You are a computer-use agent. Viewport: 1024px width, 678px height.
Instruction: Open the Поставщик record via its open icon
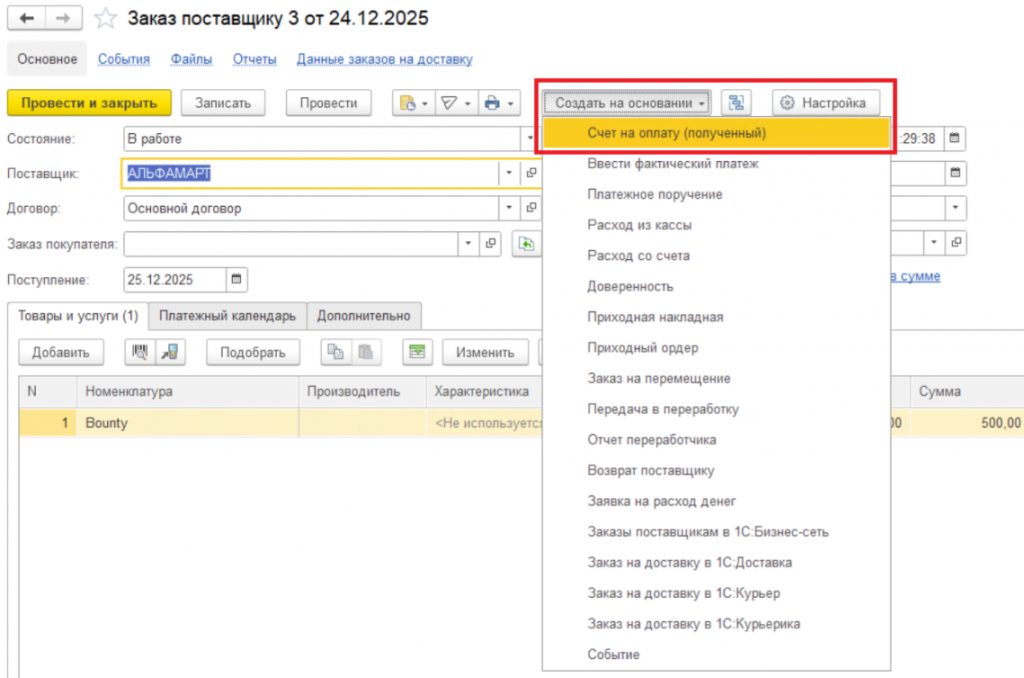point(532,173)
